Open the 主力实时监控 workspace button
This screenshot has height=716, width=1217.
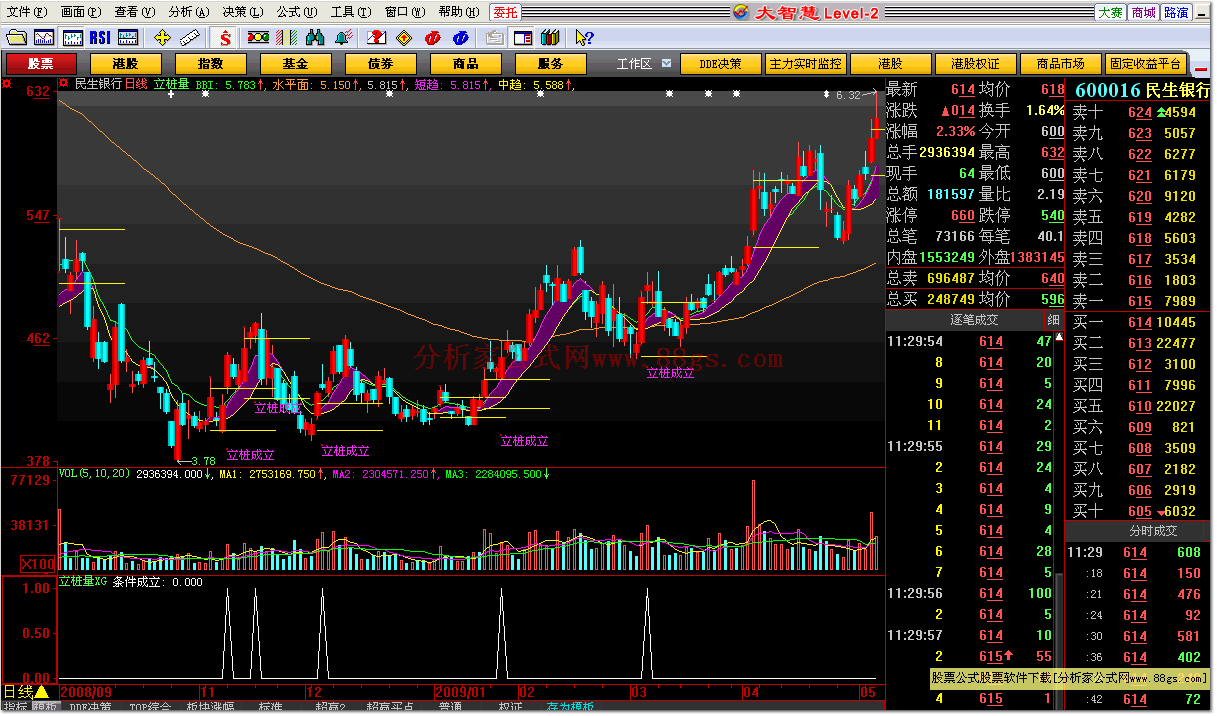pyautogui.click(x=805, y=63)
